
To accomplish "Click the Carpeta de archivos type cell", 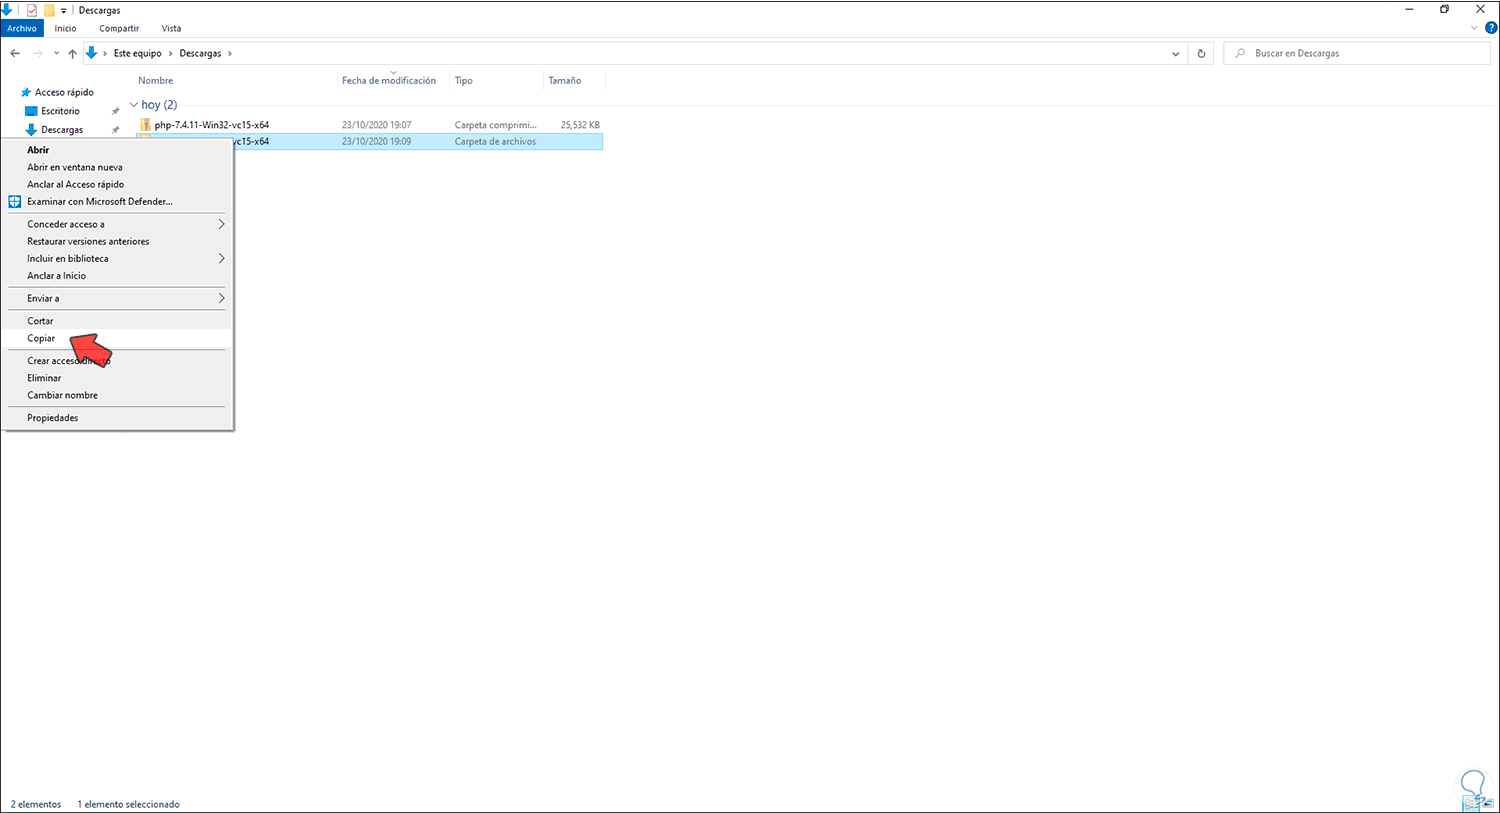I will pos(495,142).
